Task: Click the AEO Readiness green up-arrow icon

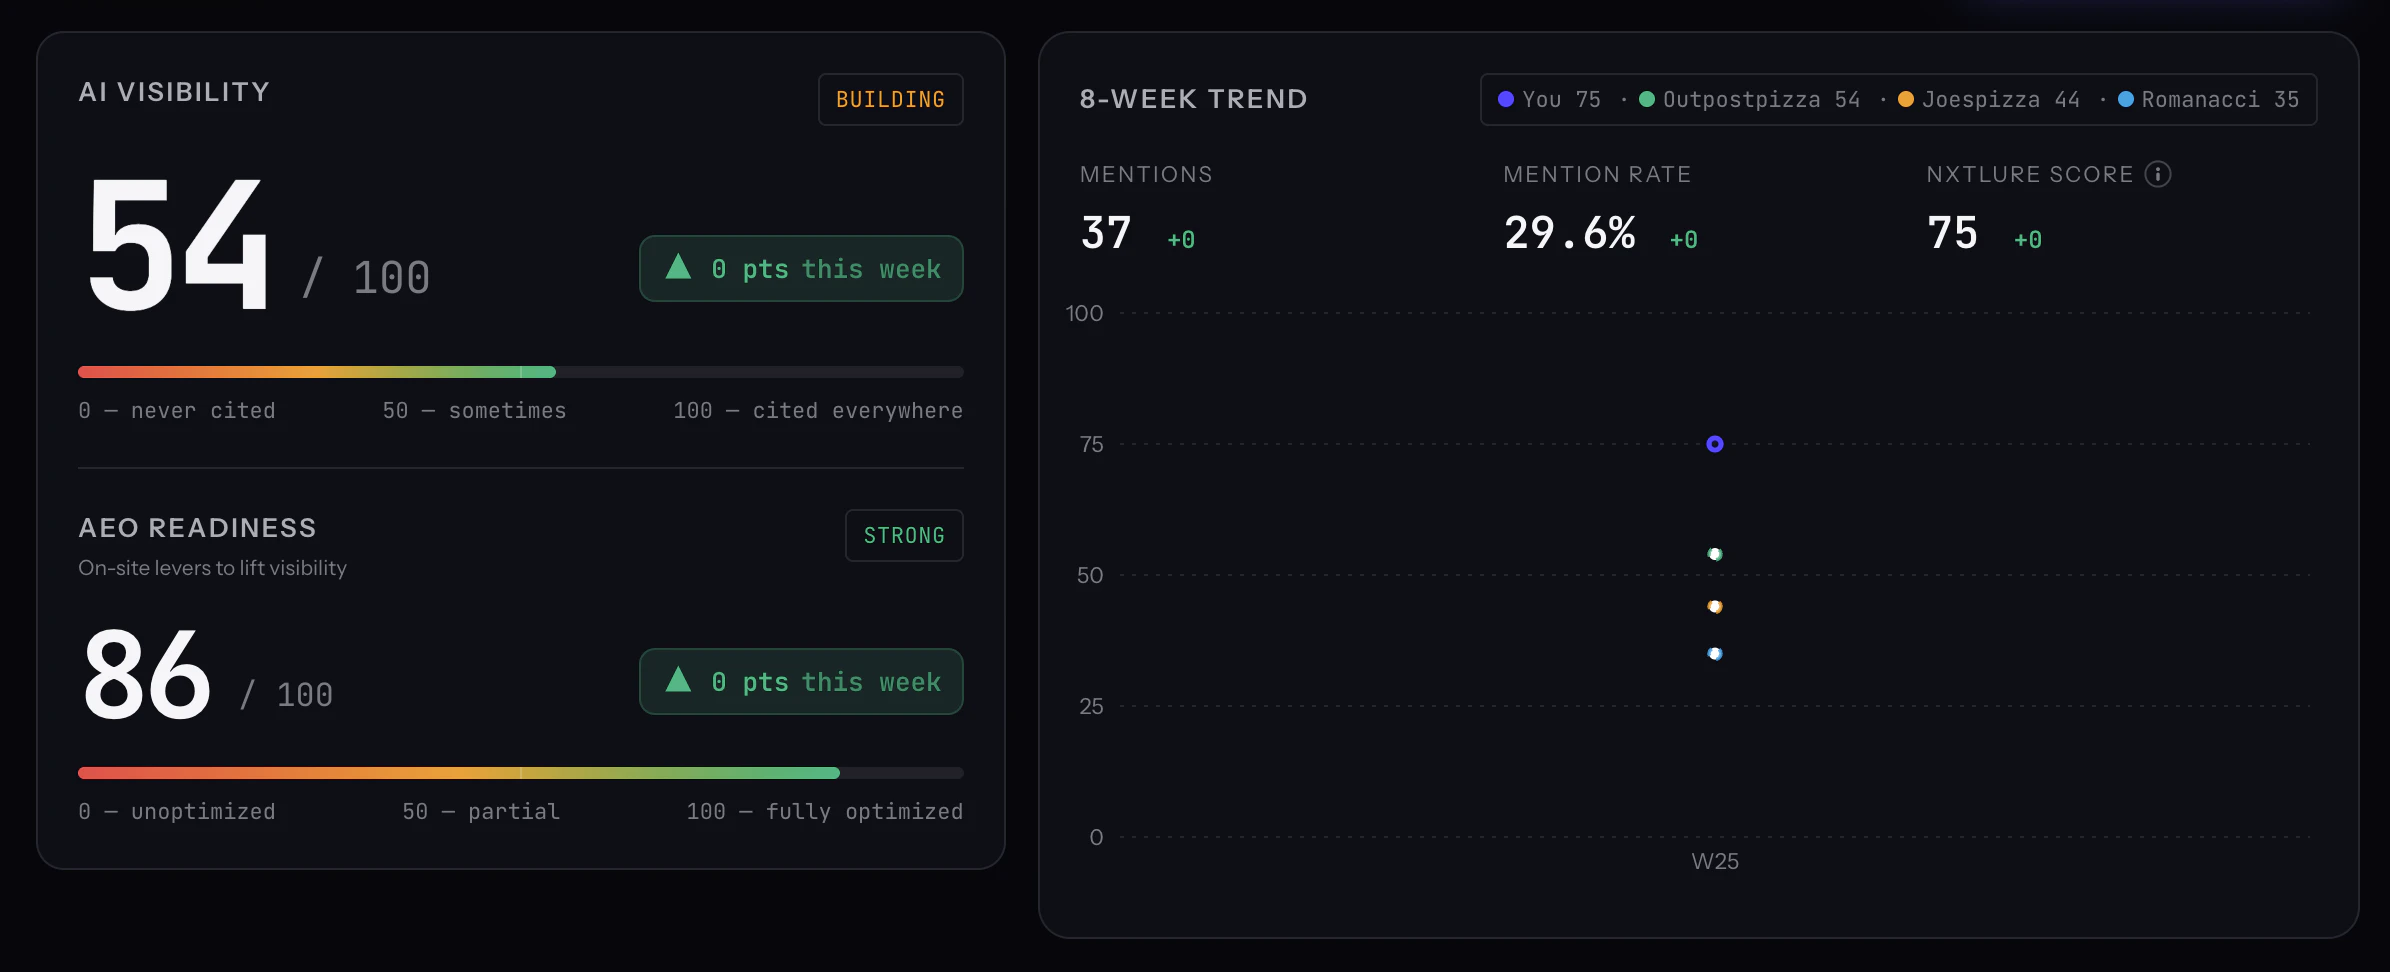Action: pyautogui.click(x=678, y=679)
